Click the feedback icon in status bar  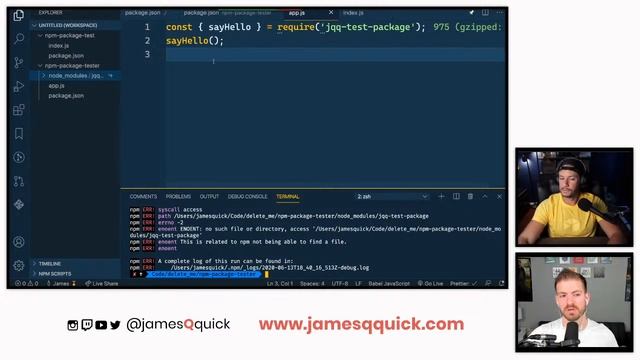(x=488, y=283)
